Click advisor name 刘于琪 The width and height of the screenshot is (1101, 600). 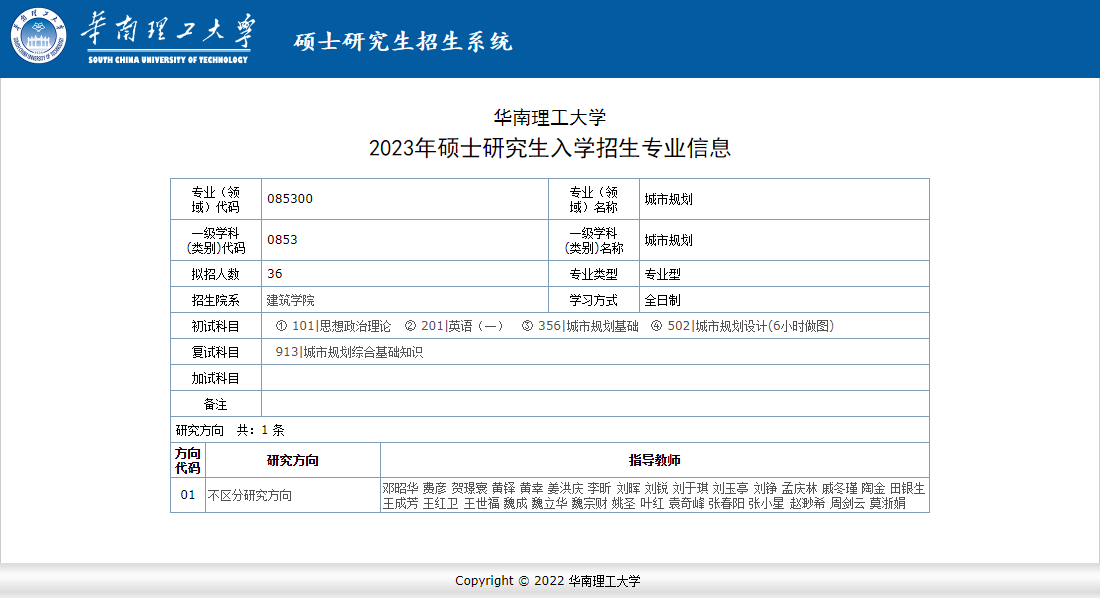click(690, 488)
